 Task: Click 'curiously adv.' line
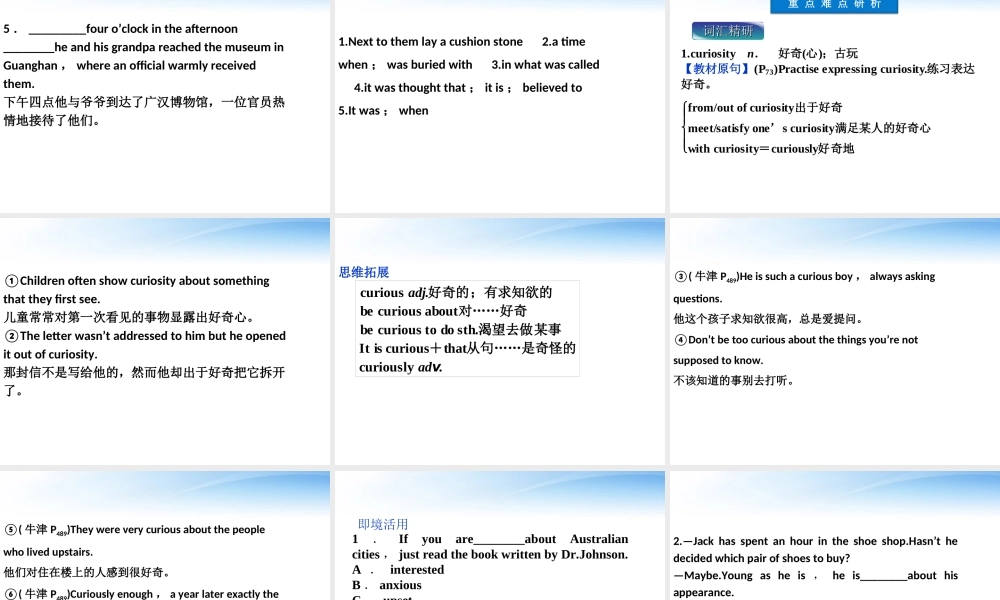click(401, 367)
